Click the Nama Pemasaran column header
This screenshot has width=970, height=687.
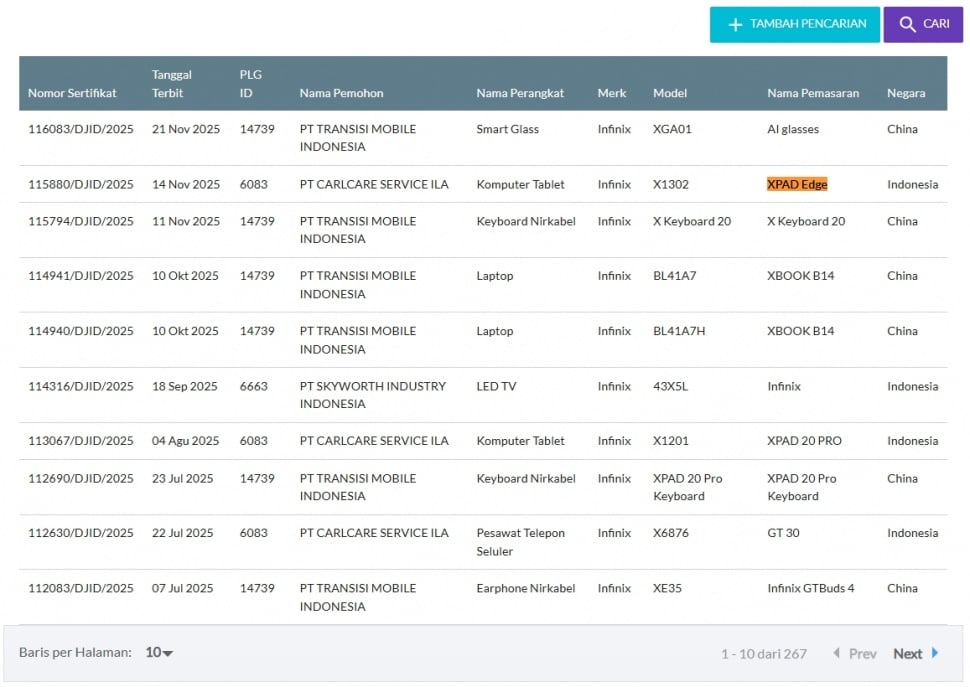pyautogui.click(x=813, y=93)
